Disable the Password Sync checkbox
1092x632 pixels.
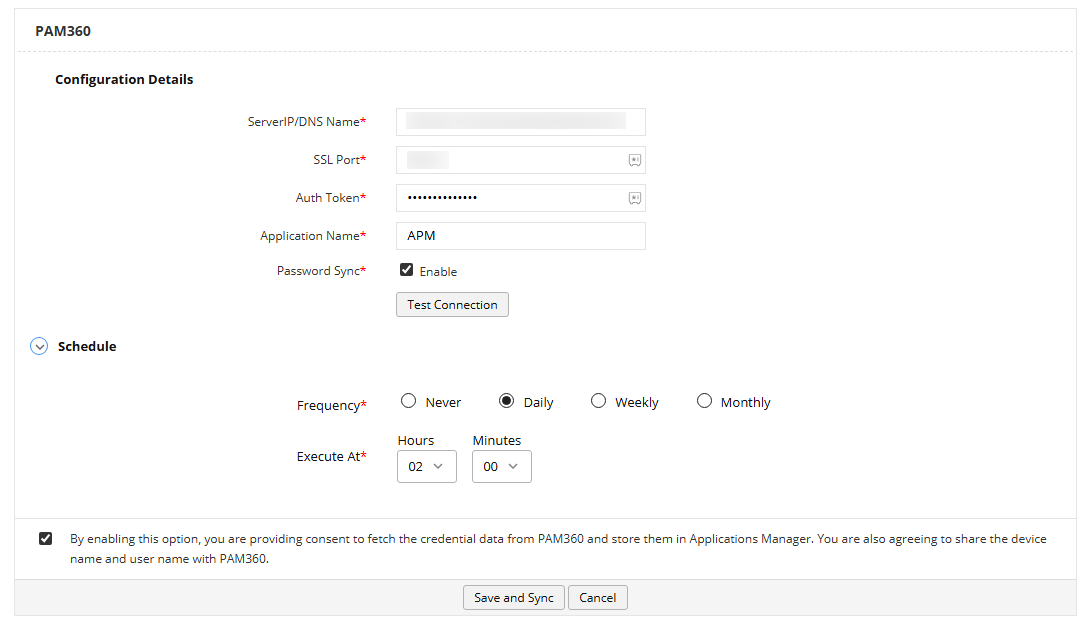(x=406, y=269)
